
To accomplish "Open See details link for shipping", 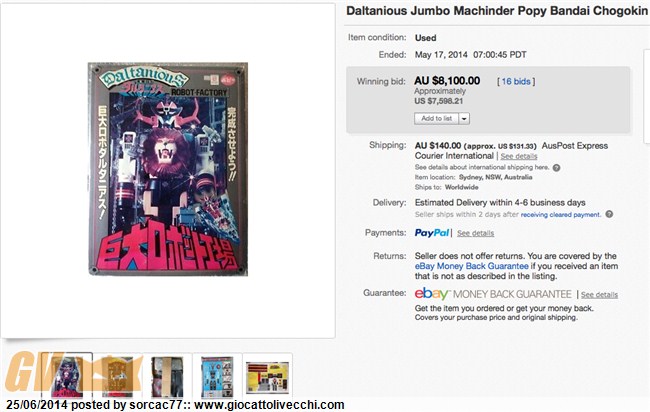I will click(519, 156).
